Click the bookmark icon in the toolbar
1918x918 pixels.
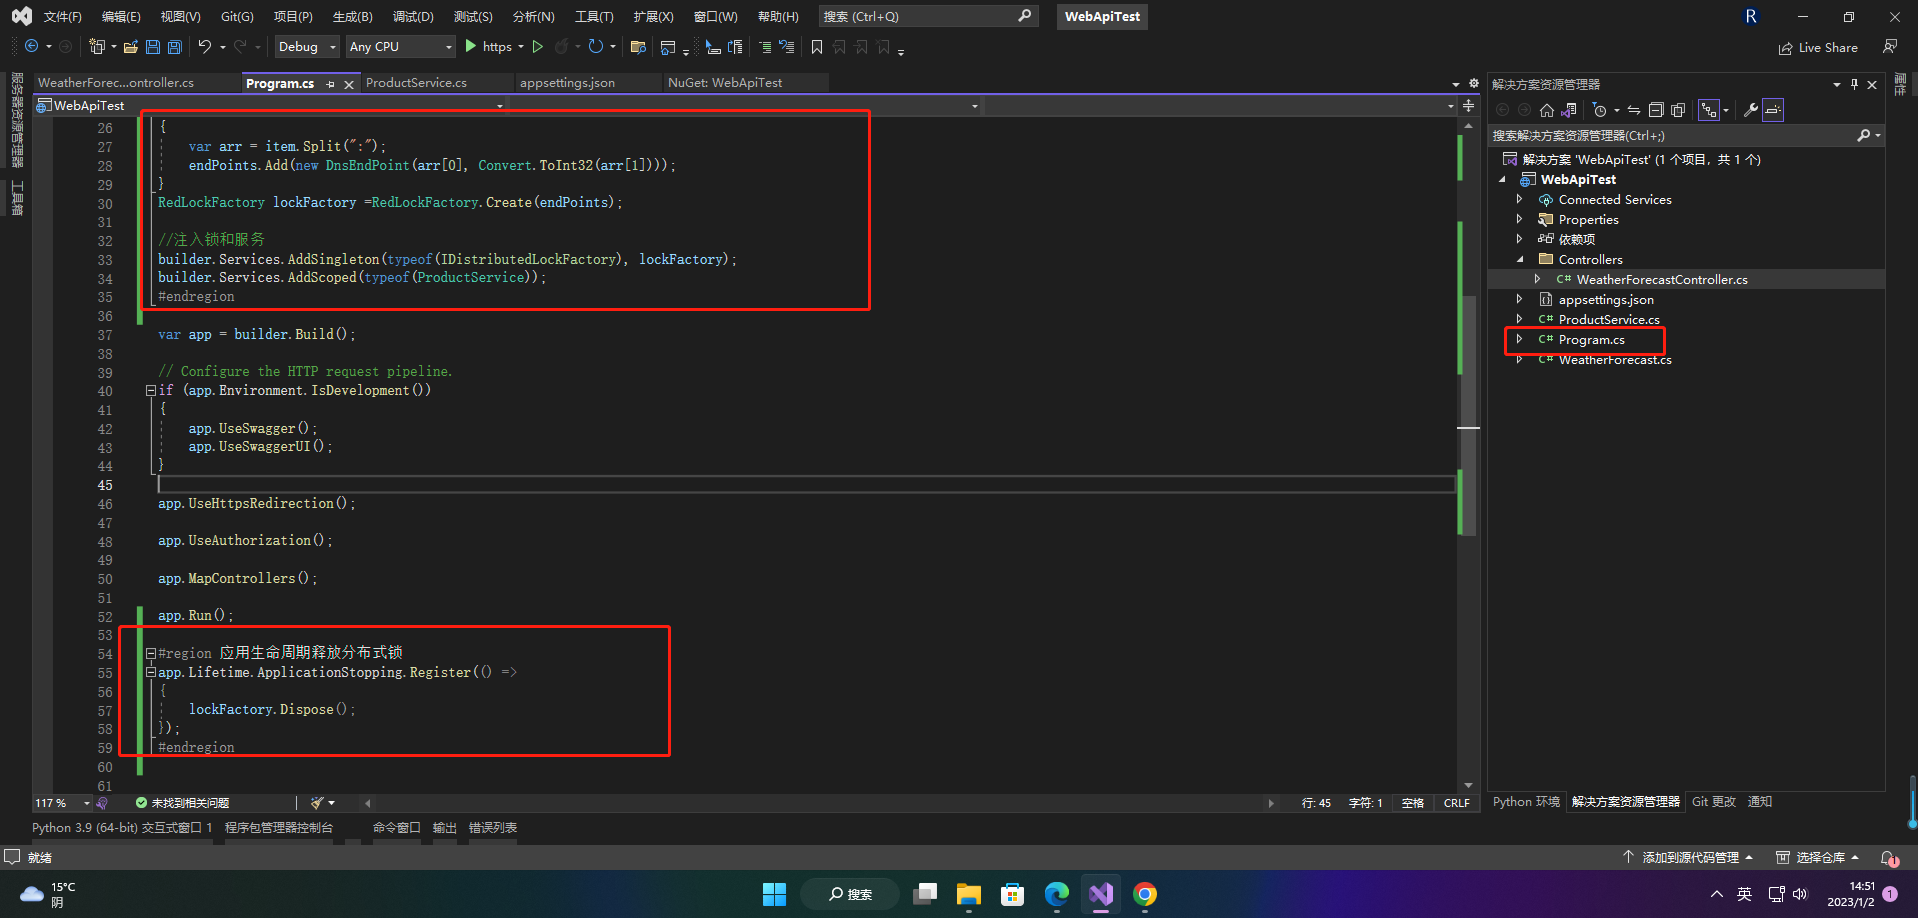coord(817,47)
